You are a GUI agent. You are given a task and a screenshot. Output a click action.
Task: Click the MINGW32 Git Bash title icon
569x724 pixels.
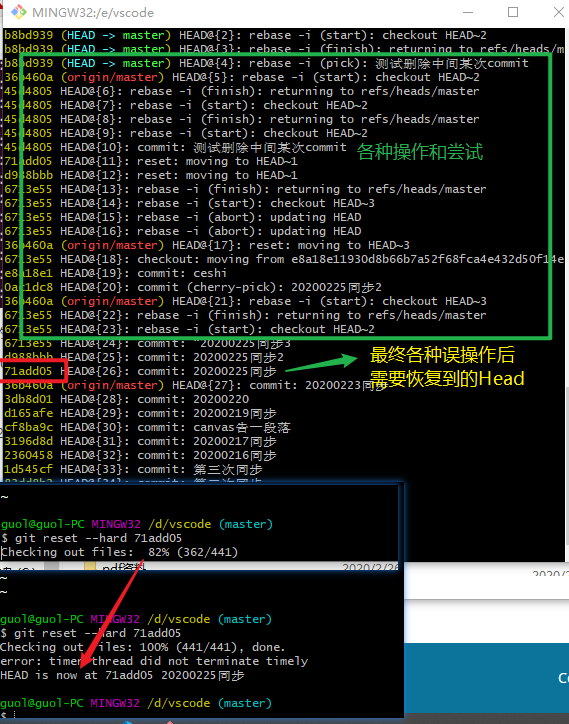point(18,12)
